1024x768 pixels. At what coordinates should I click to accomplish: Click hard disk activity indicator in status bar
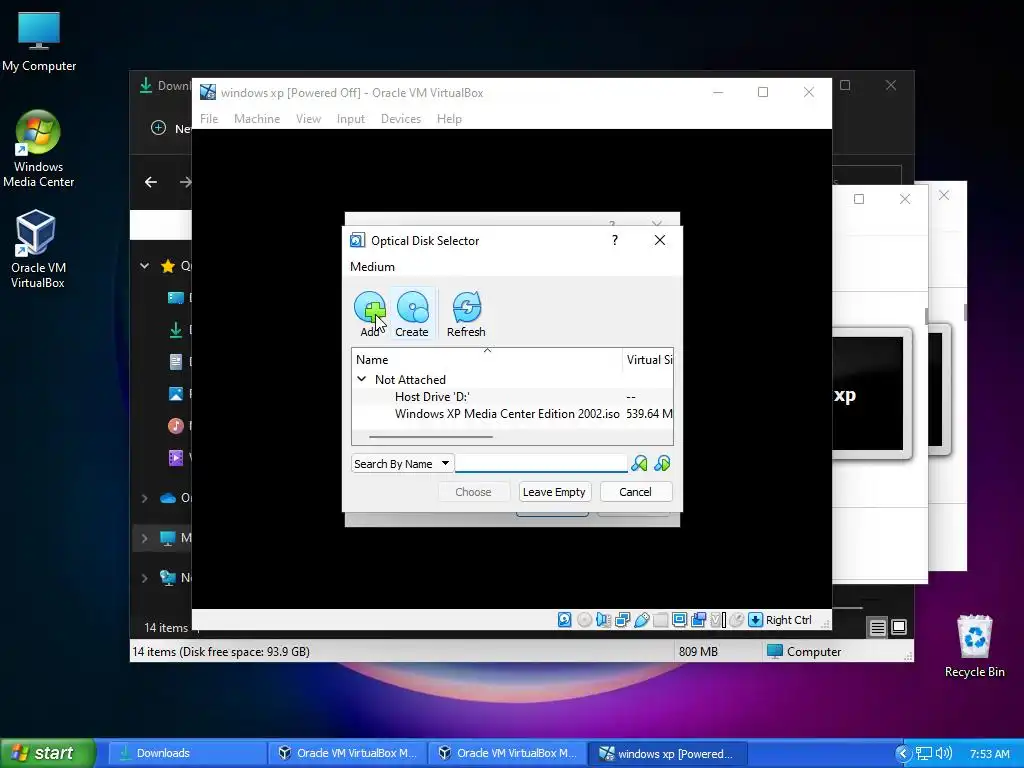pos(565,620)
